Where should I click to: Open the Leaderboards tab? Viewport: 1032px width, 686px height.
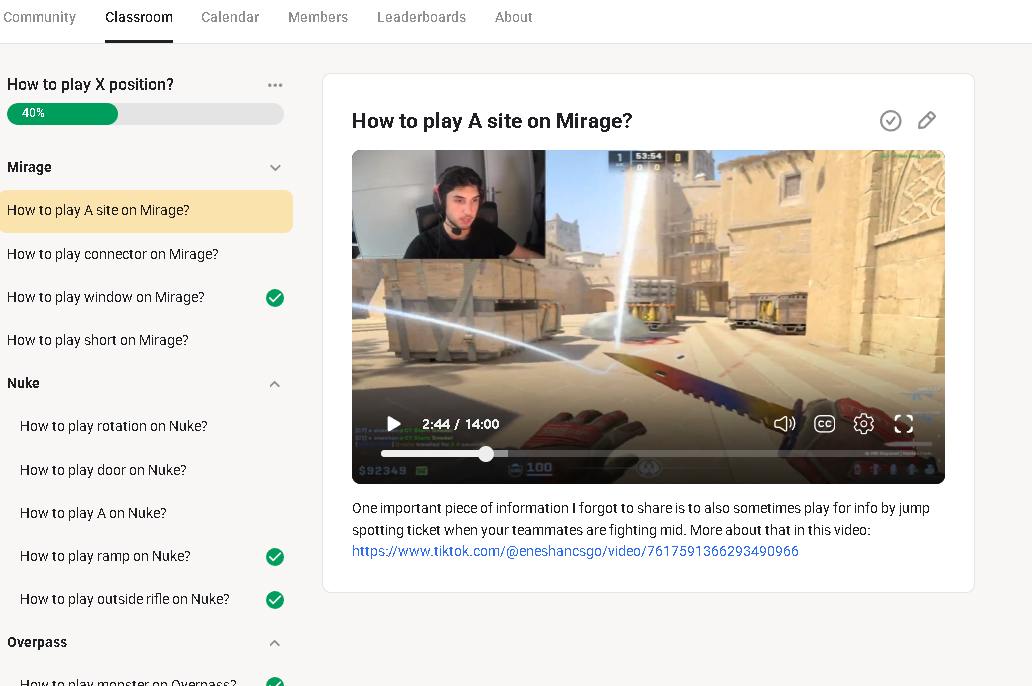click(421, 17)
